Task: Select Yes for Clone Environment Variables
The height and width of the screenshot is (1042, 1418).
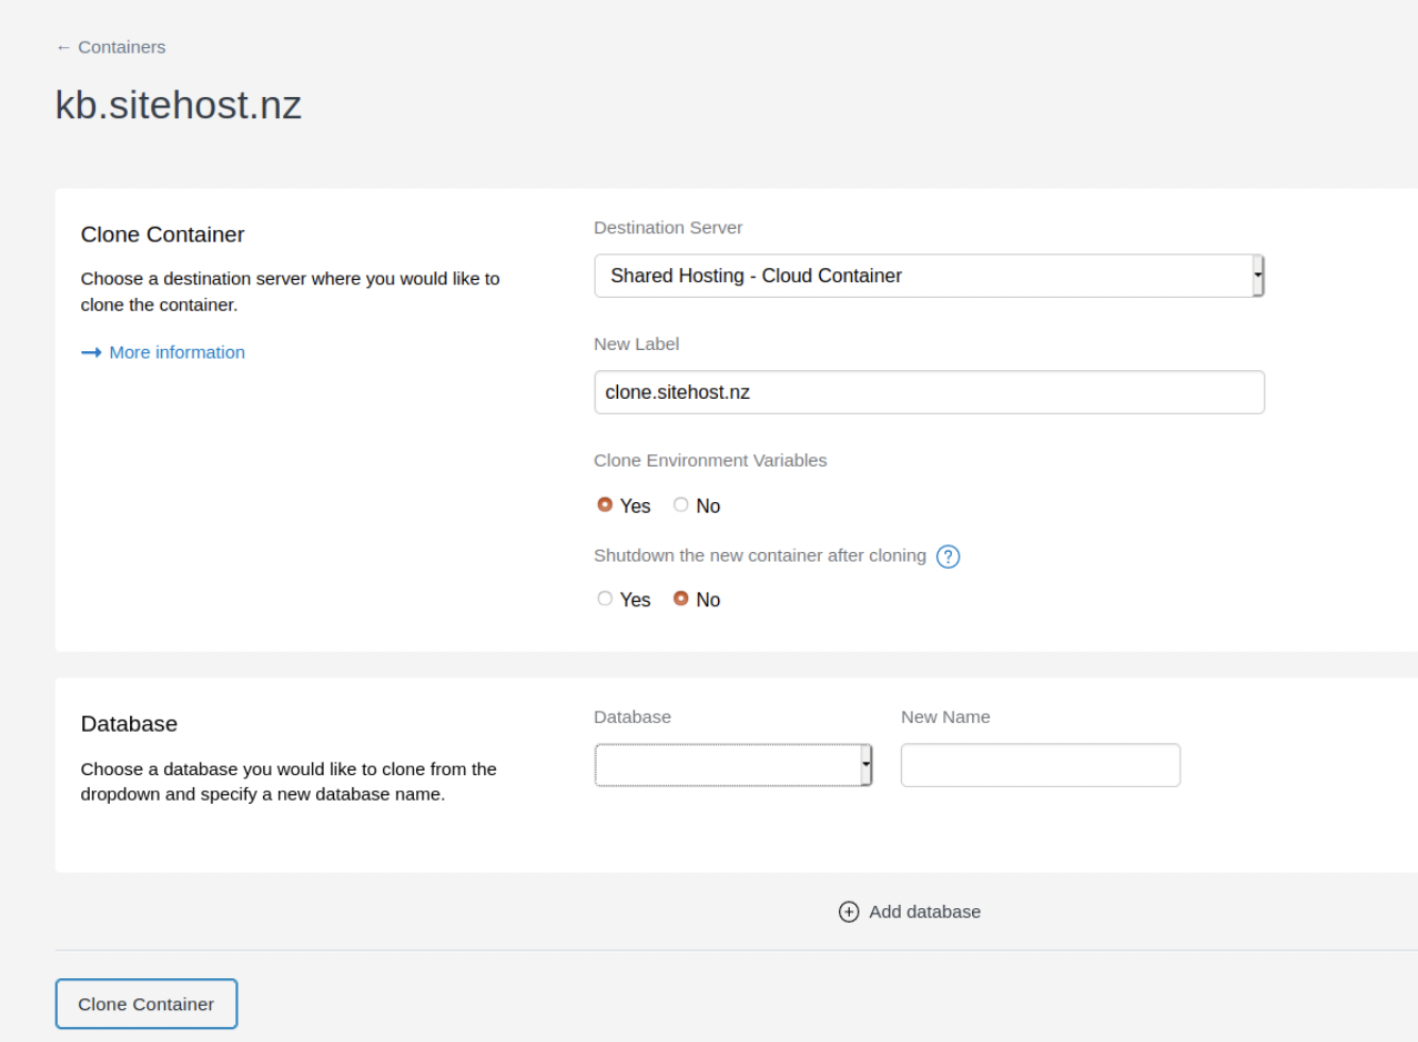Action: [x=605, y=505]
